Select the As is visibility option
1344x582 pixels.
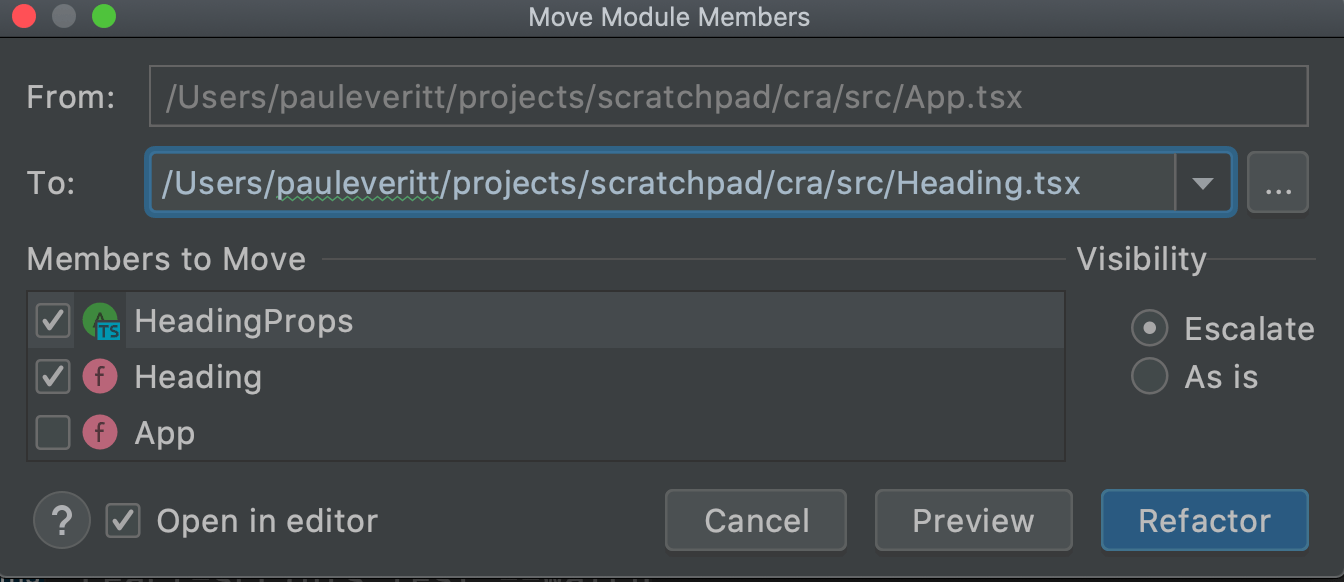1150,377
